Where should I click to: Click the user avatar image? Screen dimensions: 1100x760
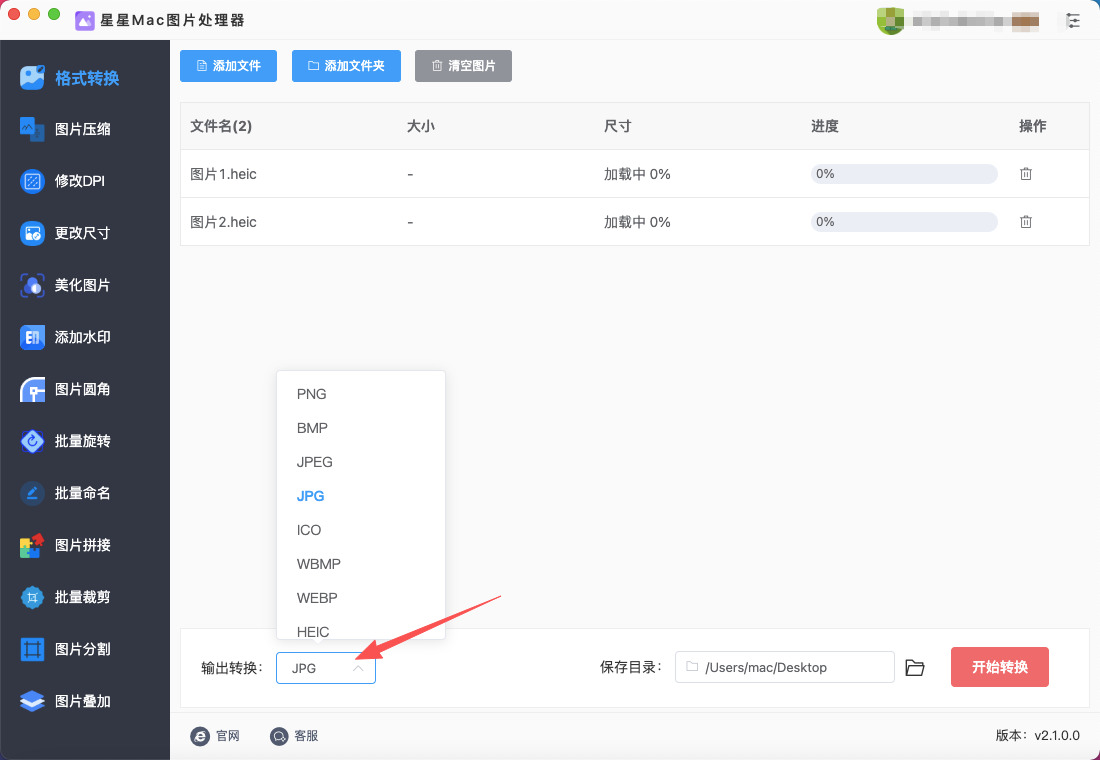coord(890,21)
